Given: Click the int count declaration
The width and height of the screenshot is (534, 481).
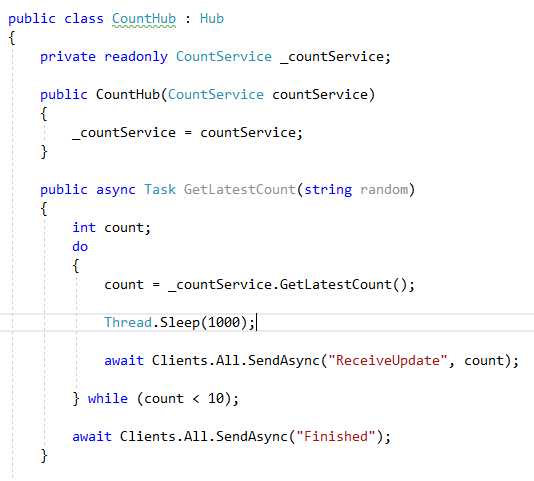Looking at the screenshot, I should pos(111,228).
